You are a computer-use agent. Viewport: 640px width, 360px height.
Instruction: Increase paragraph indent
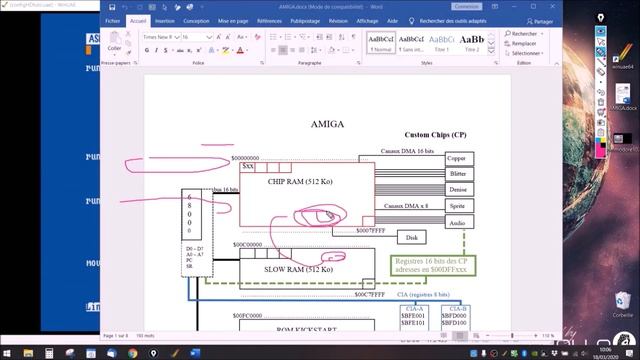tap(329, 37)
